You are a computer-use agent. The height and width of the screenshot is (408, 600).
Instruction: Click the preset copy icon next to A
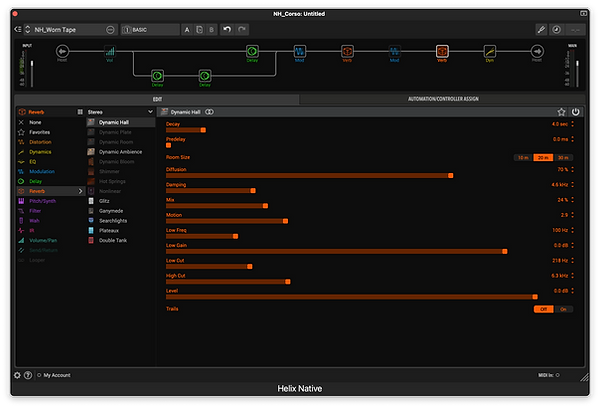point(199,29)
